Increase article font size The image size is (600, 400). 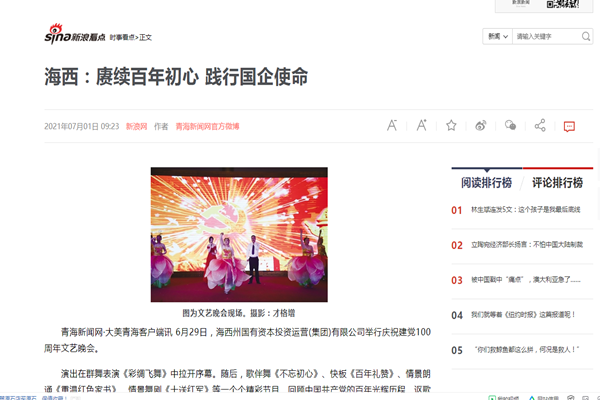click(421, 126)
